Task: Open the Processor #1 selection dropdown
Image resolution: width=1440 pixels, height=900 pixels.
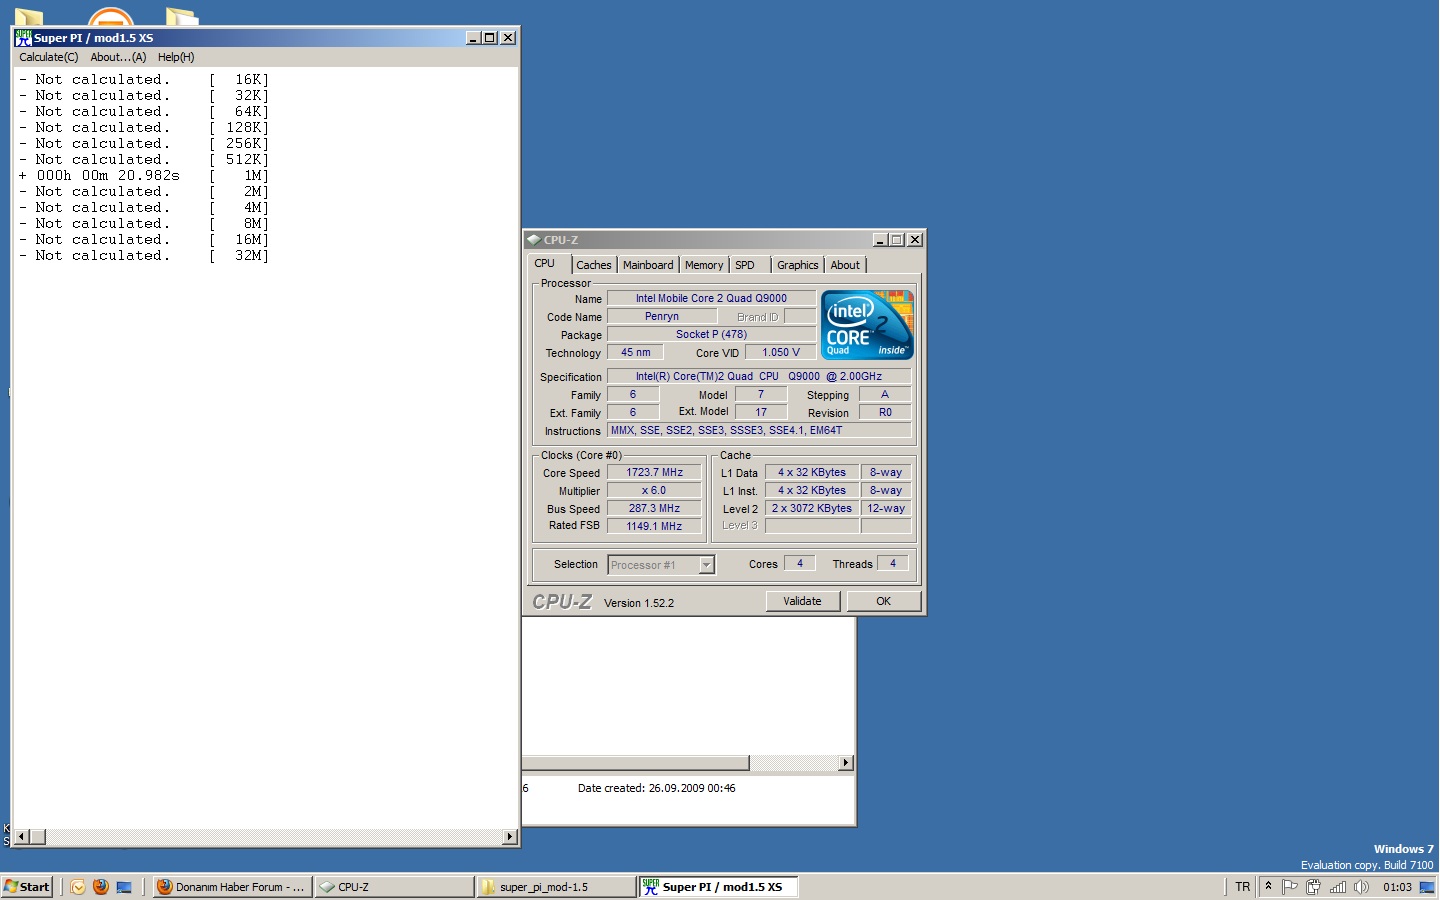Action: (x=706, y=565)
